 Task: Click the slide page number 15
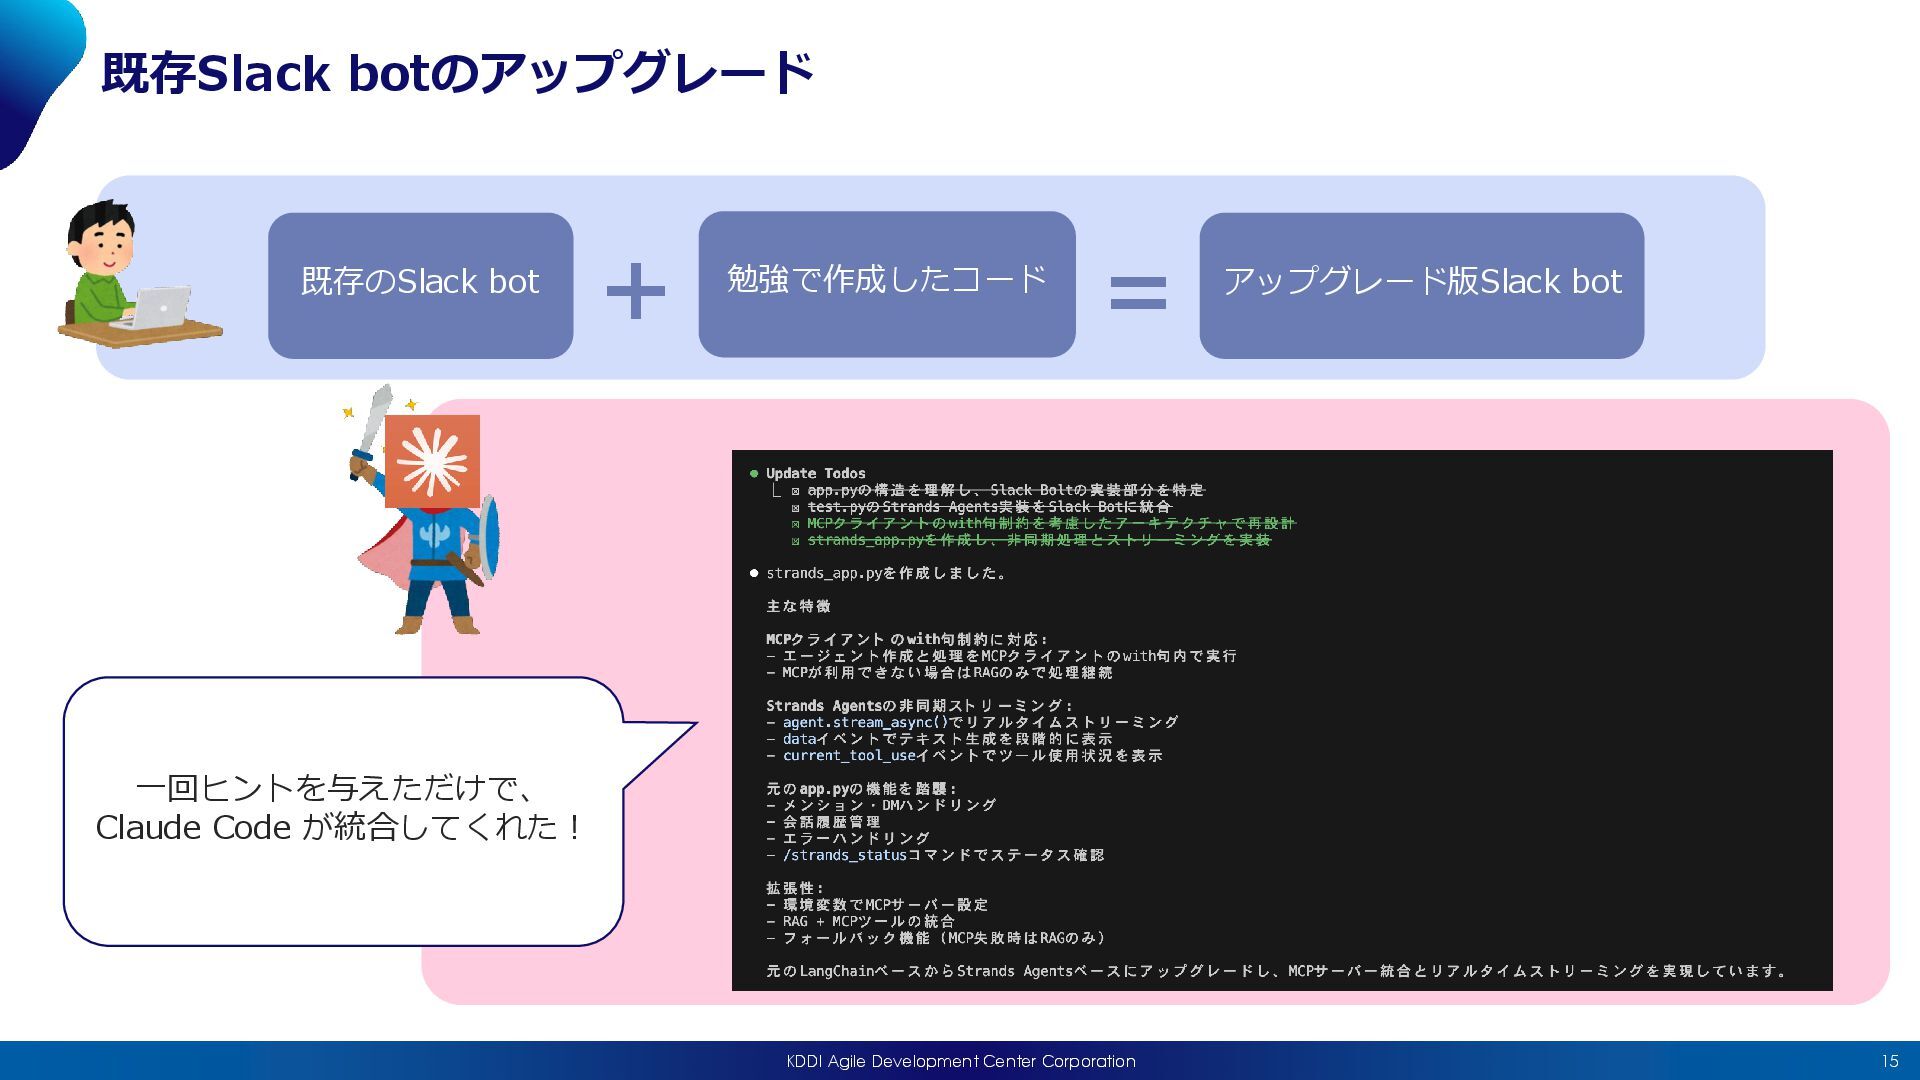pos(1889,1061)
